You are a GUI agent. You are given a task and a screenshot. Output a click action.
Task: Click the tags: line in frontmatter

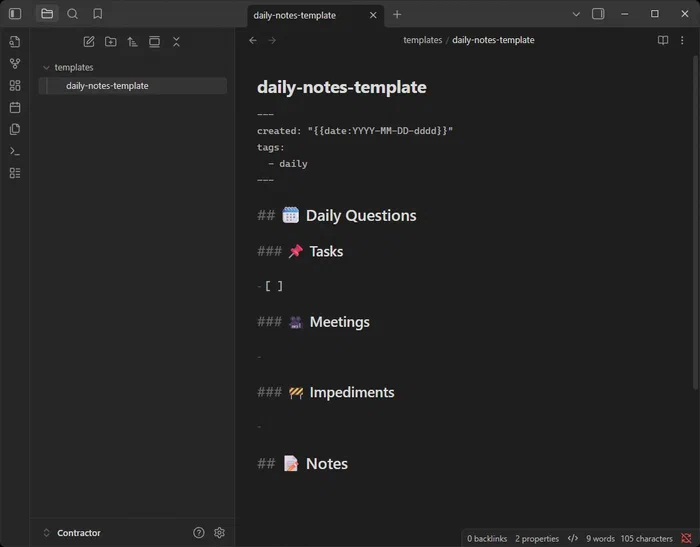tap(271, 147)
